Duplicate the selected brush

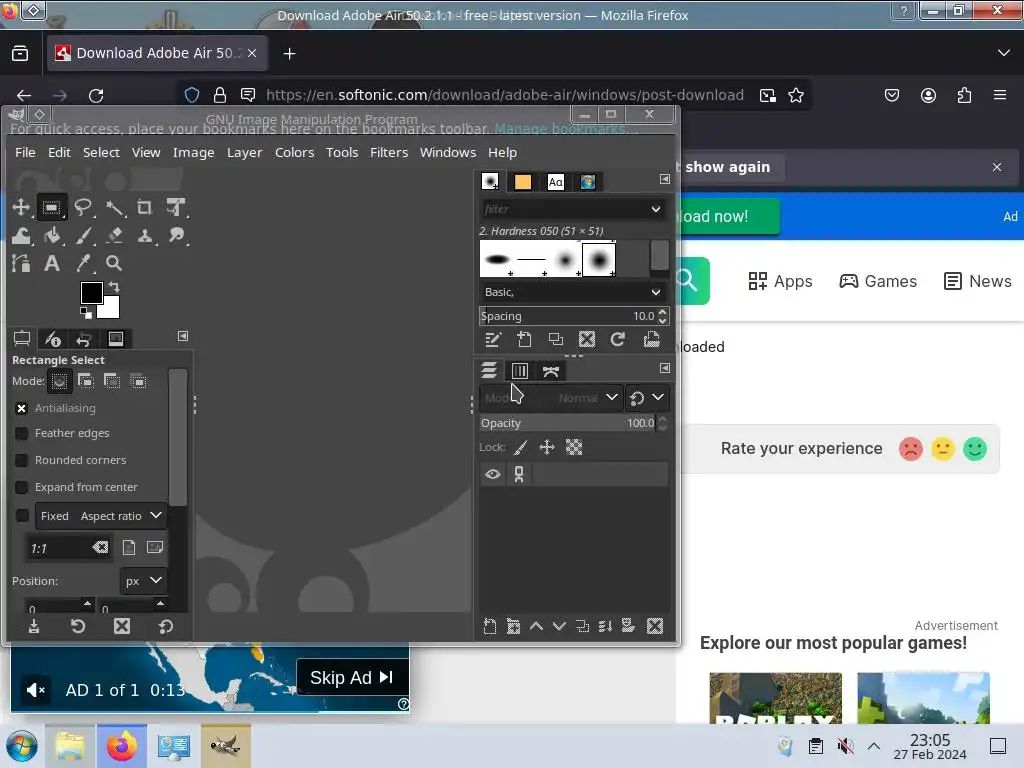tap(556, 340)
